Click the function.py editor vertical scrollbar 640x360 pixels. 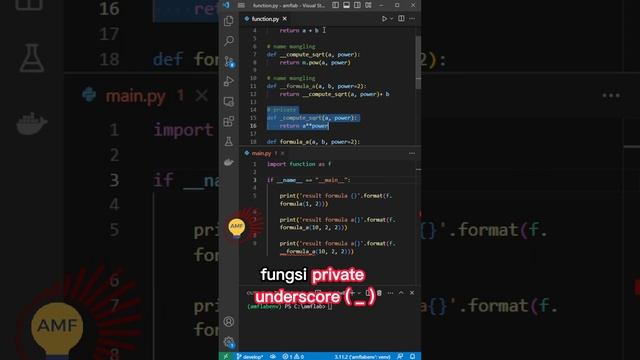(x=418, y=62)
